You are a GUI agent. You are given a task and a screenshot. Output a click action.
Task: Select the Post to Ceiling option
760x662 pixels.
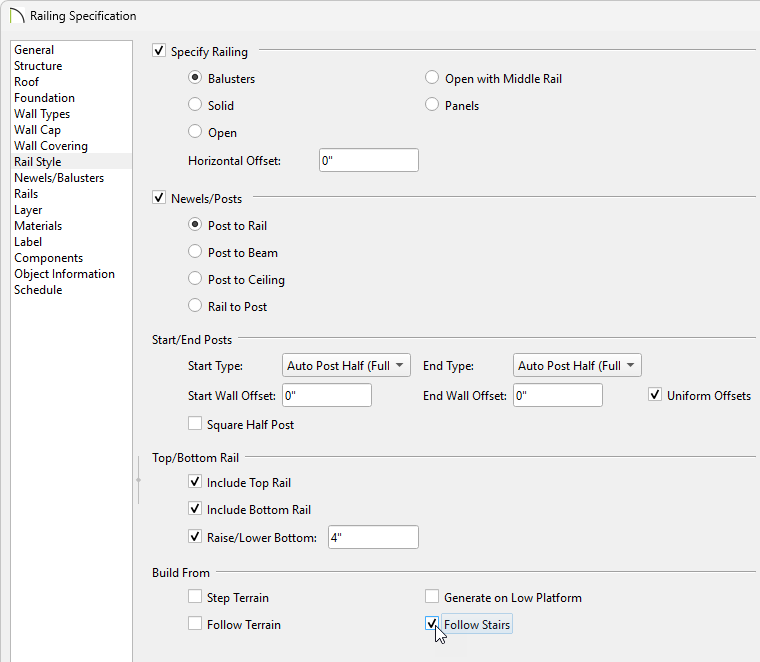tap(195, 279)
